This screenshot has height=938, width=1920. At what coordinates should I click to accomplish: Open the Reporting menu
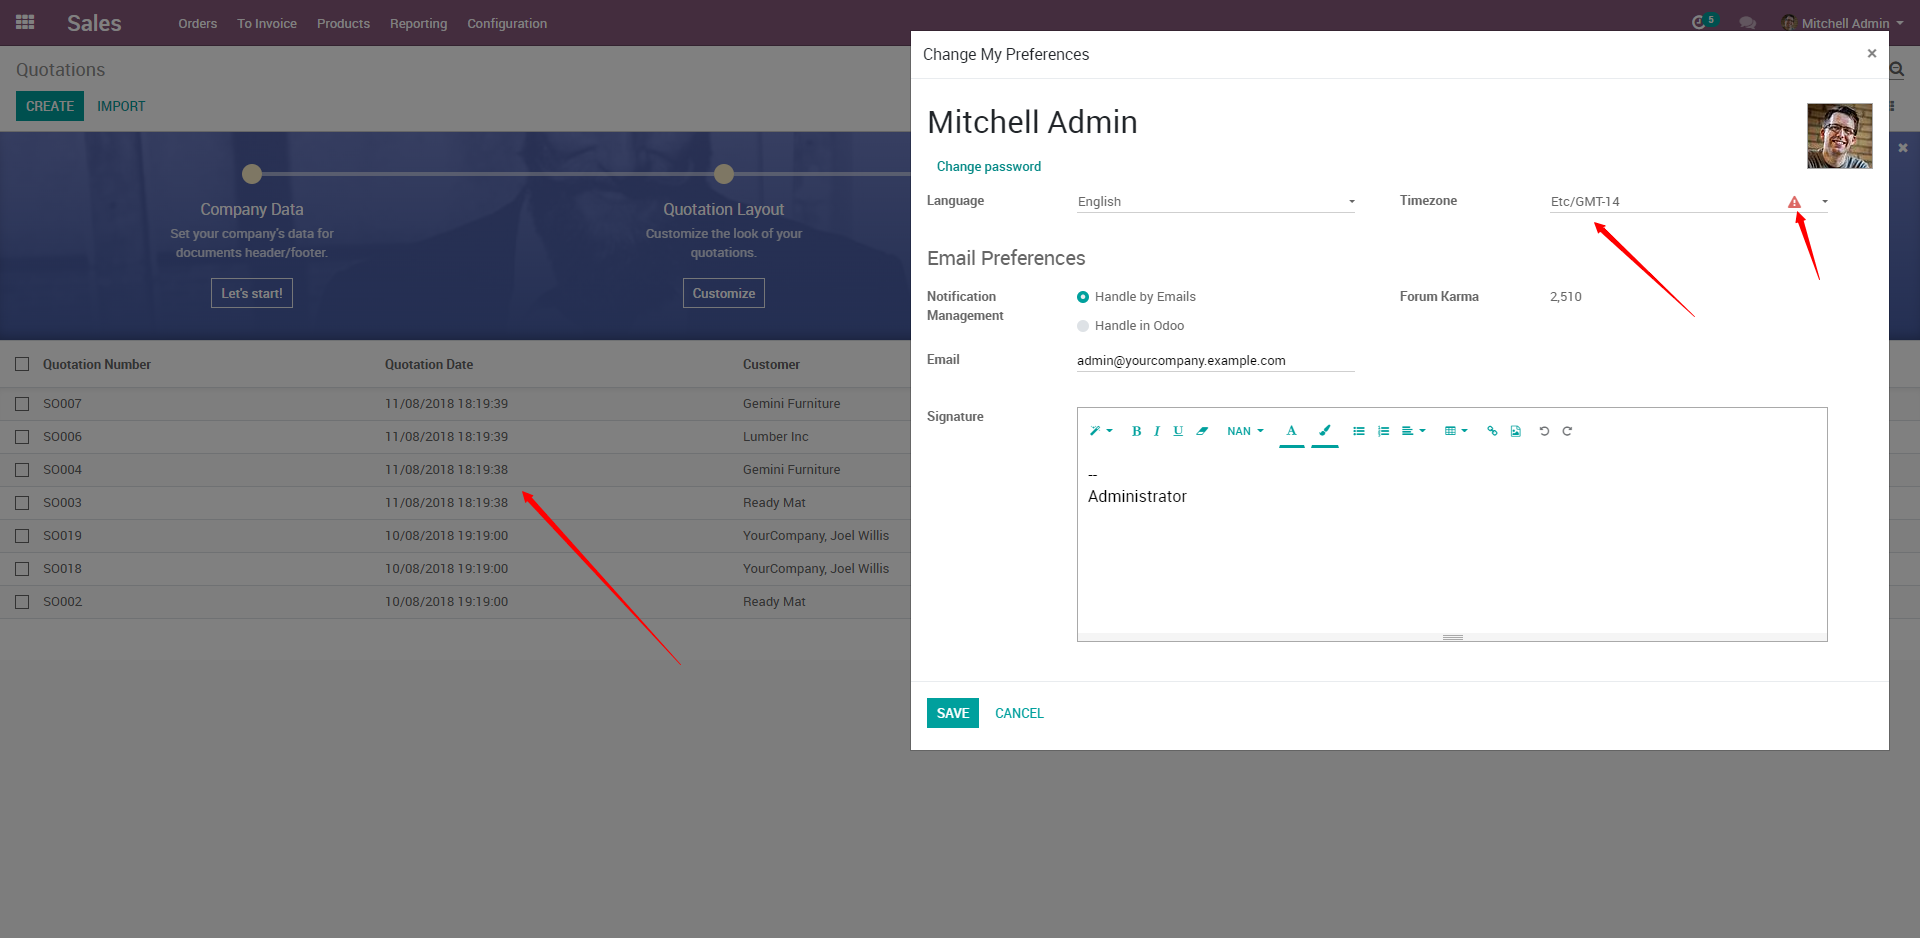click(x=418, y=23)
